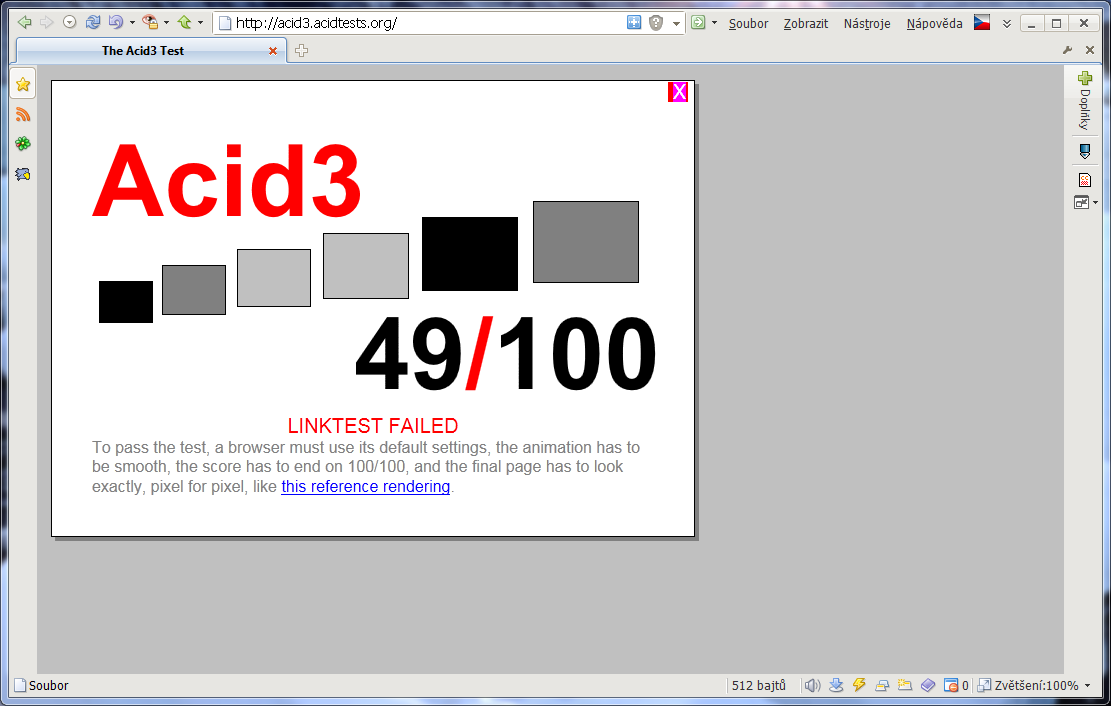This screenshot has height=706, width=1111.
Task: Click the security shield icon in address bar
Action: click(x=656, y=23)
